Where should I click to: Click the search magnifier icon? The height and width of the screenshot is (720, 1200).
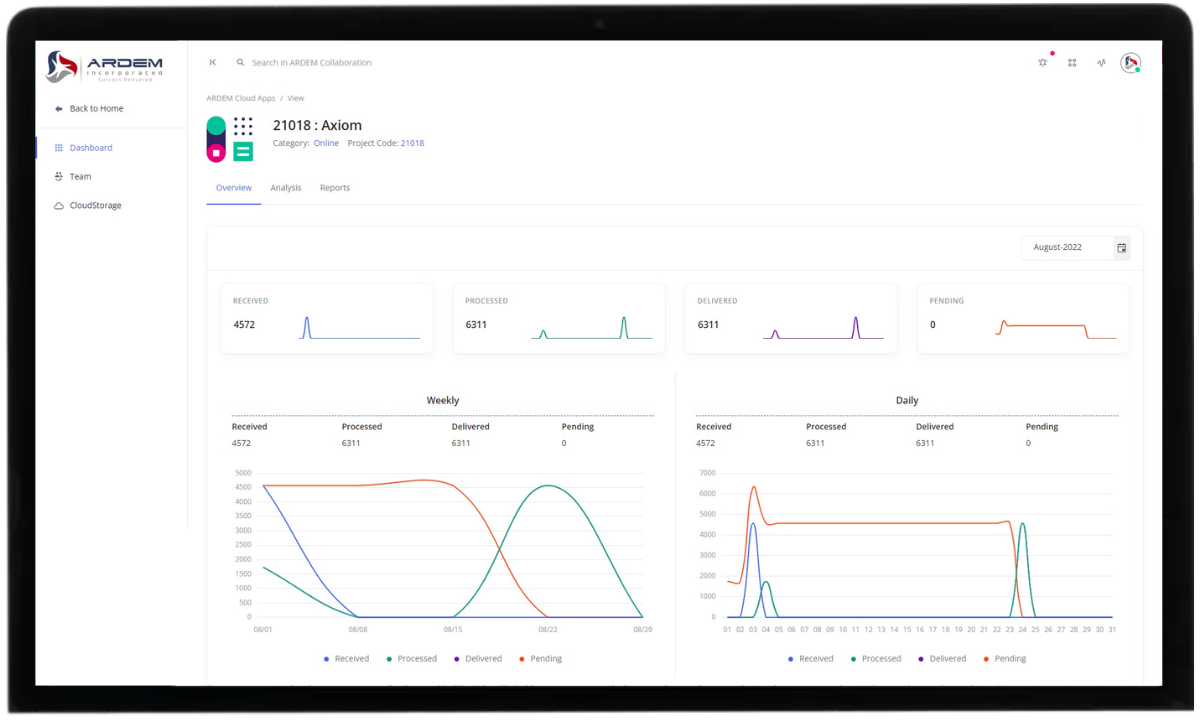pos(240,62)
